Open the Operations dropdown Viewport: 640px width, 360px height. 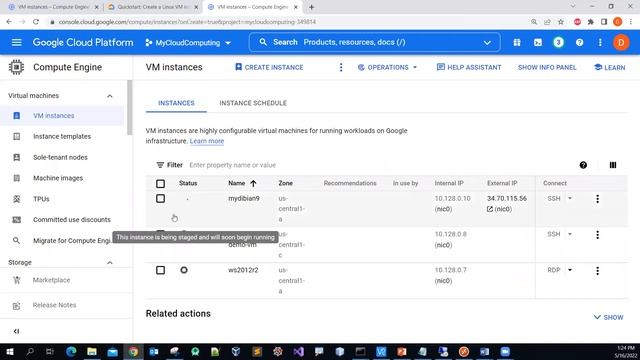coord(387,67)
